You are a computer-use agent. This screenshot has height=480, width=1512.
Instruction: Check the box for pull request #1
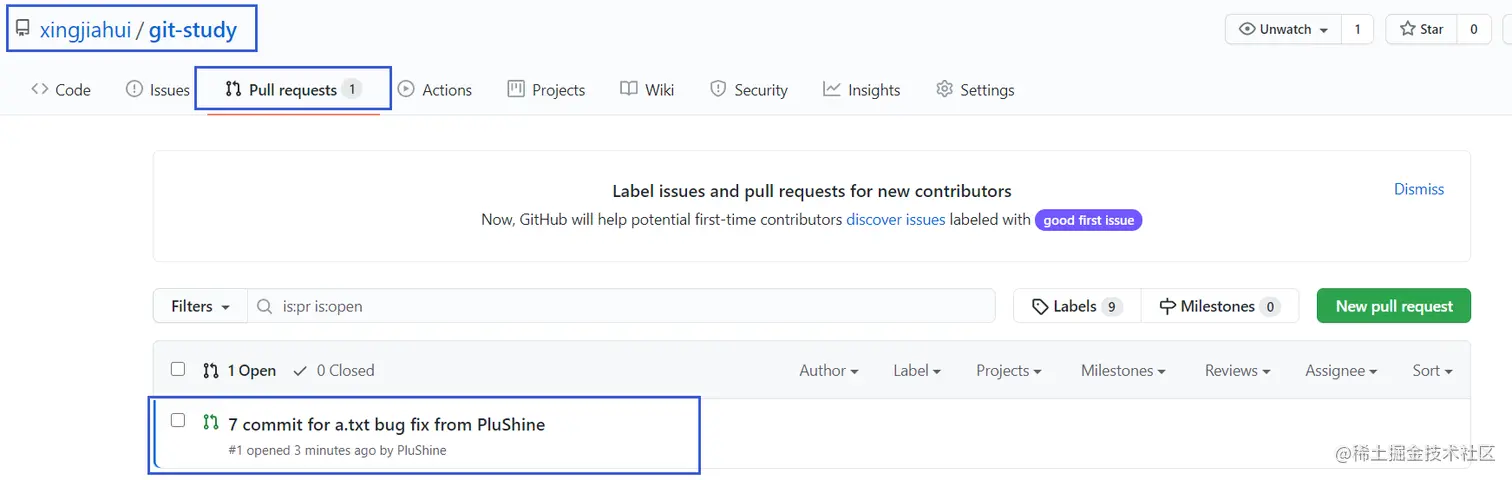click(x=178, y=420)
